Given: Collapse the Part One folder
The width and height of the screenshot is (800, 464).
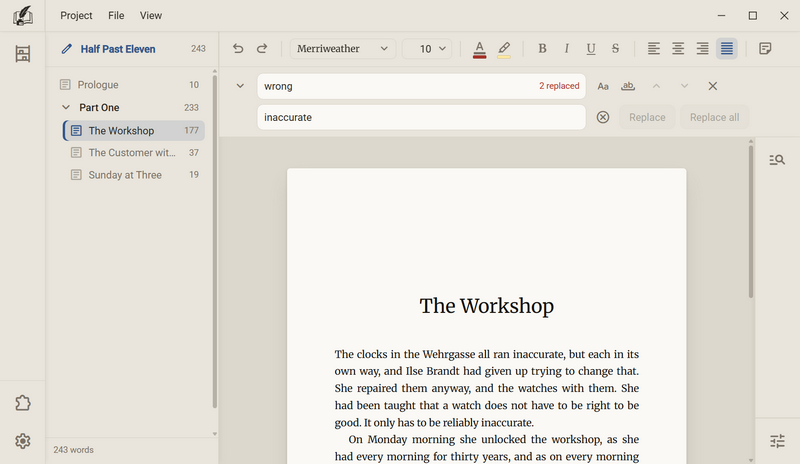Looking at the screenshot, I should [66, 107].
